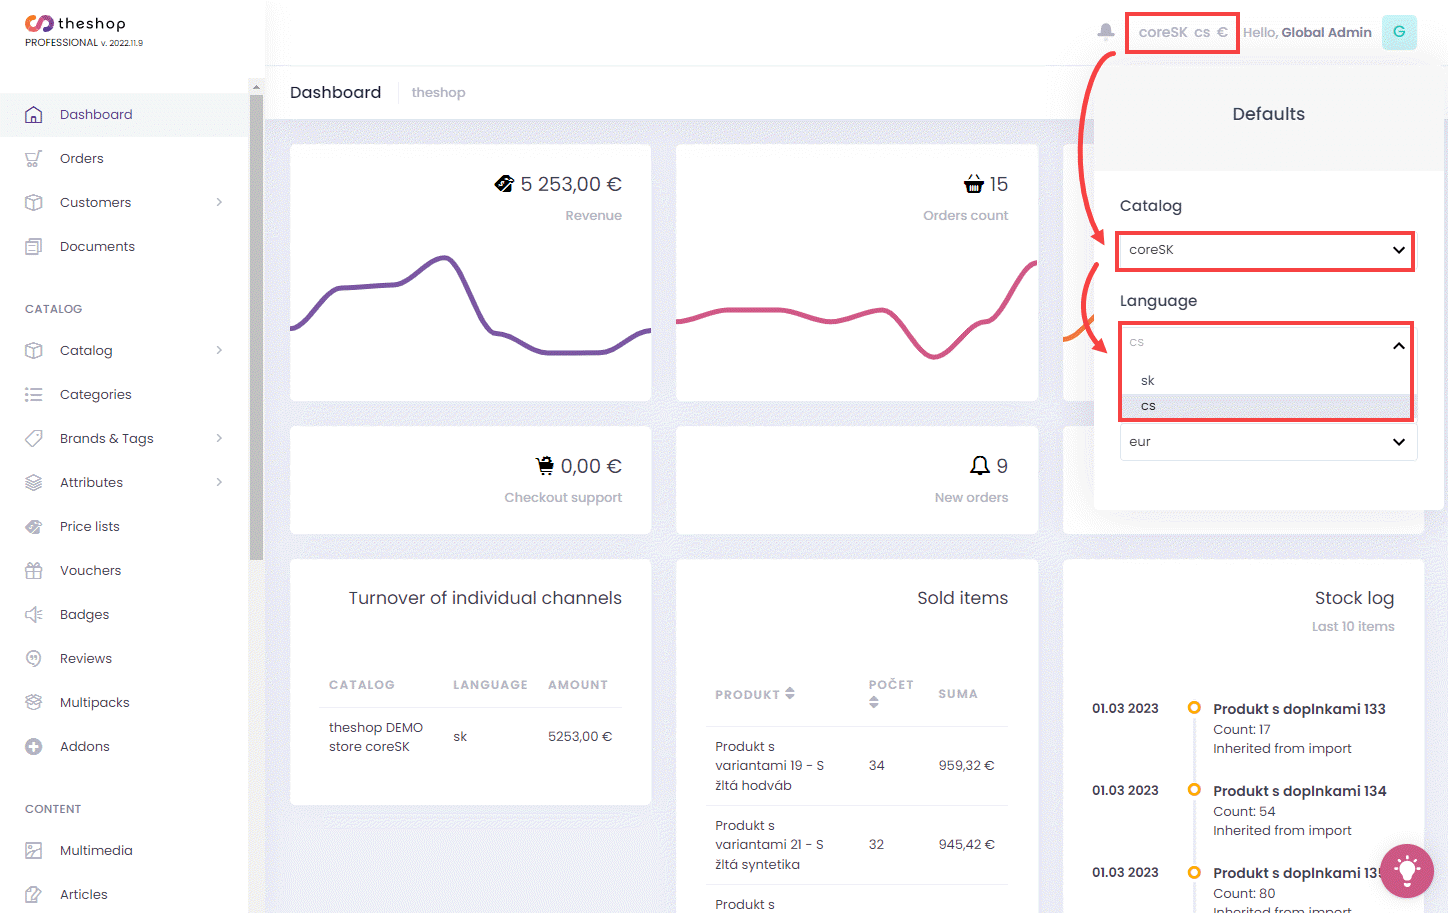The image size is (1448, 913).
Task: Open Price lists page
Action: 90,526
